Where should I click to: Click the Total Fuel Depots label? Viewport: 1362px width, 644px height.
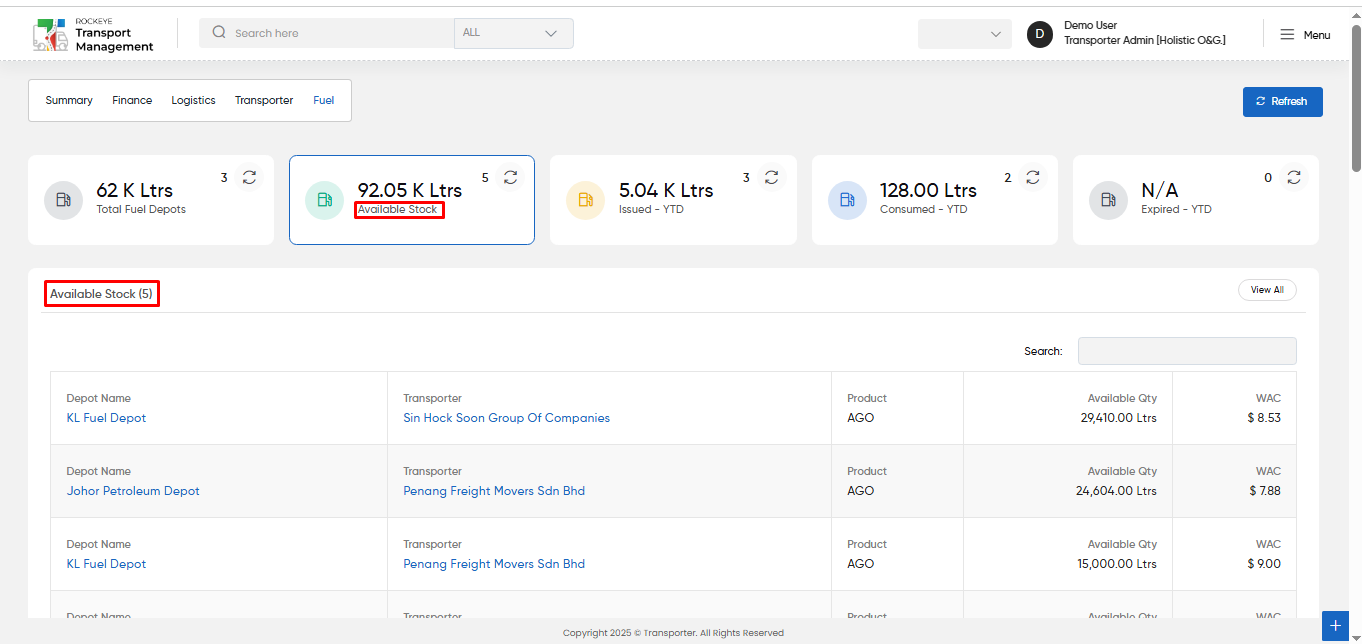coord(141,210)
